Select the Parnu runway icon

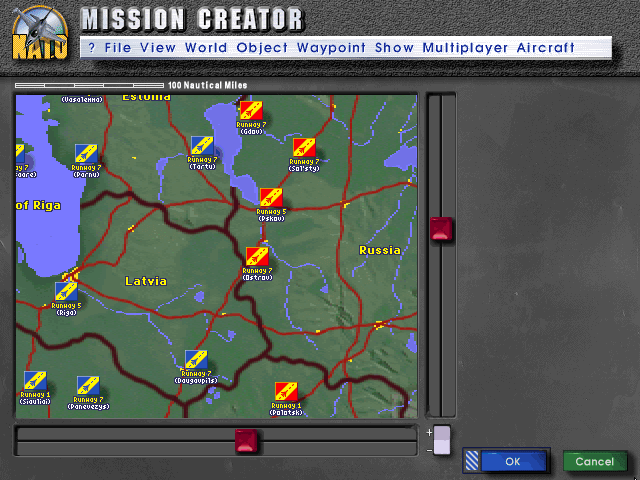[x=87, y=154]
